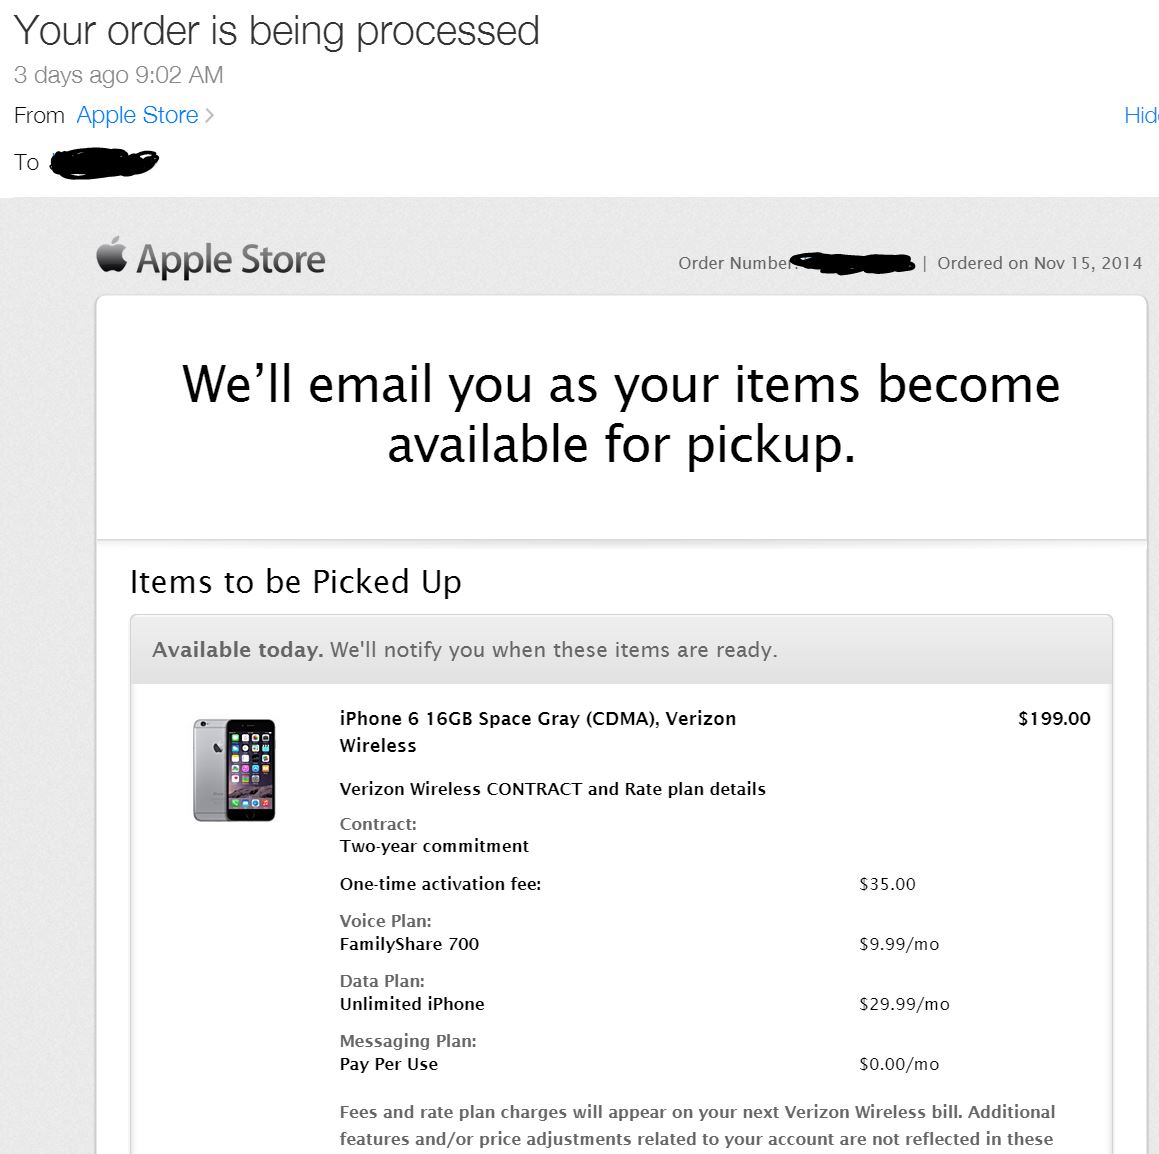Click the $35.00 one-time activation fee
This screenshot has height=1154, width=1159.
coord(887,884)
